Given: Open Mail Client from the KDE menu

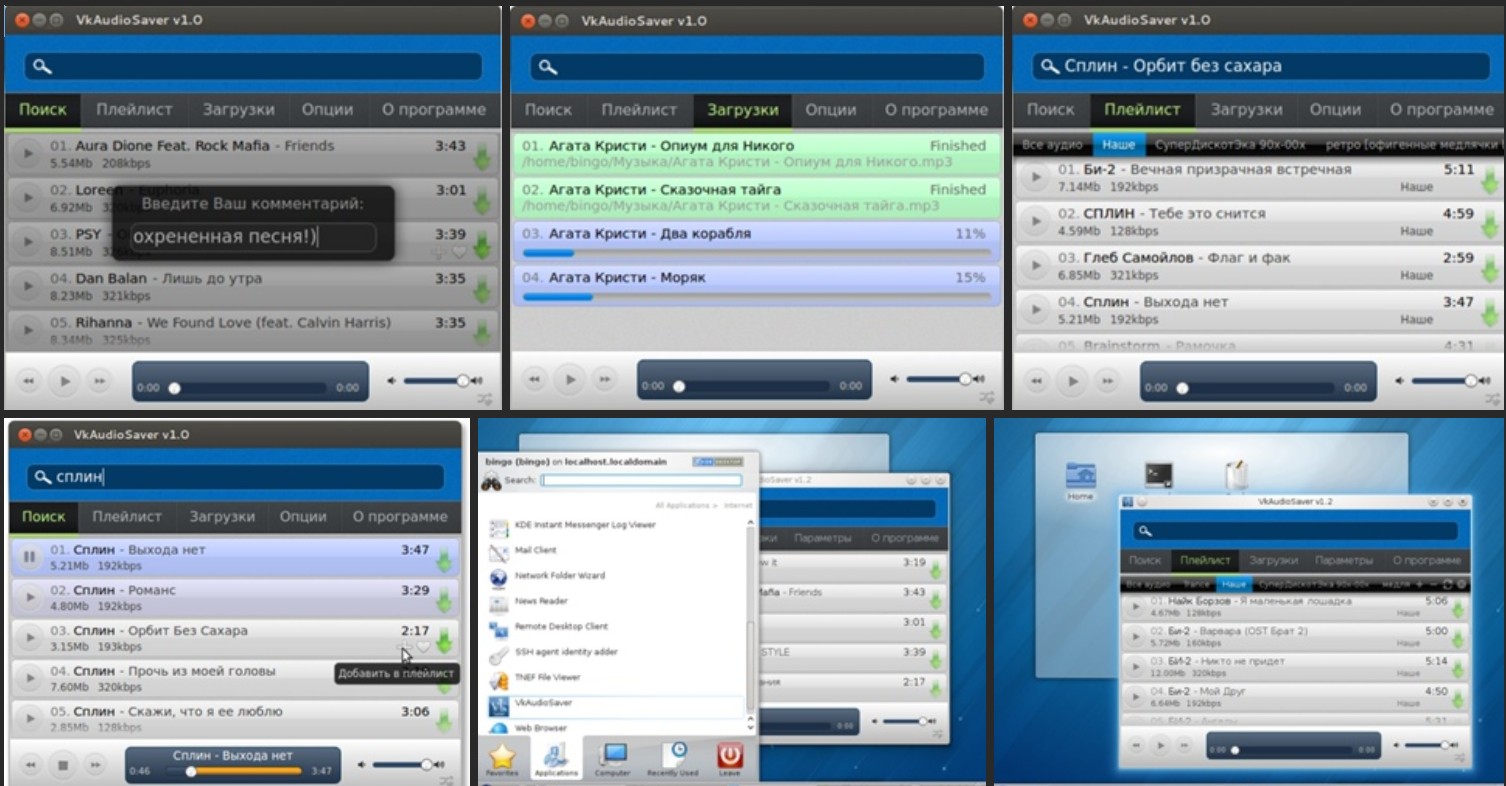Looking at the screenshot, I should click(614, 552).
